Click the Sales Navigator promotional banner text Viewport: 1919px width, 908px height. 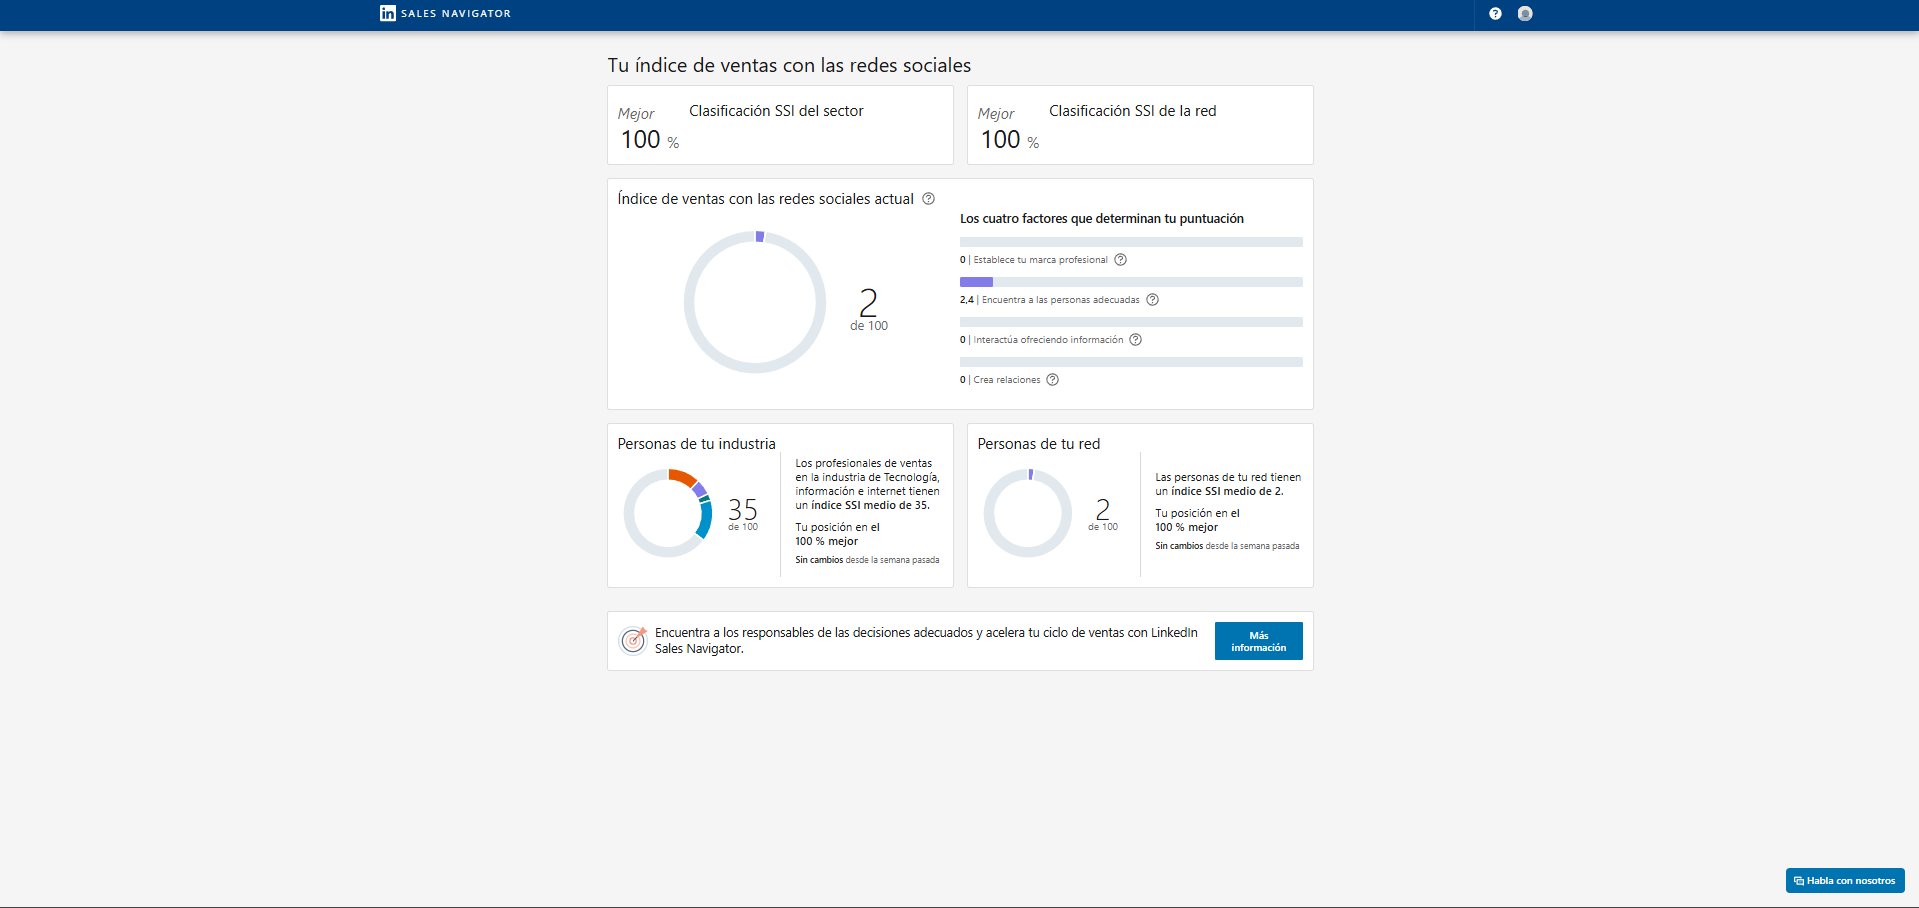[926, 641]
